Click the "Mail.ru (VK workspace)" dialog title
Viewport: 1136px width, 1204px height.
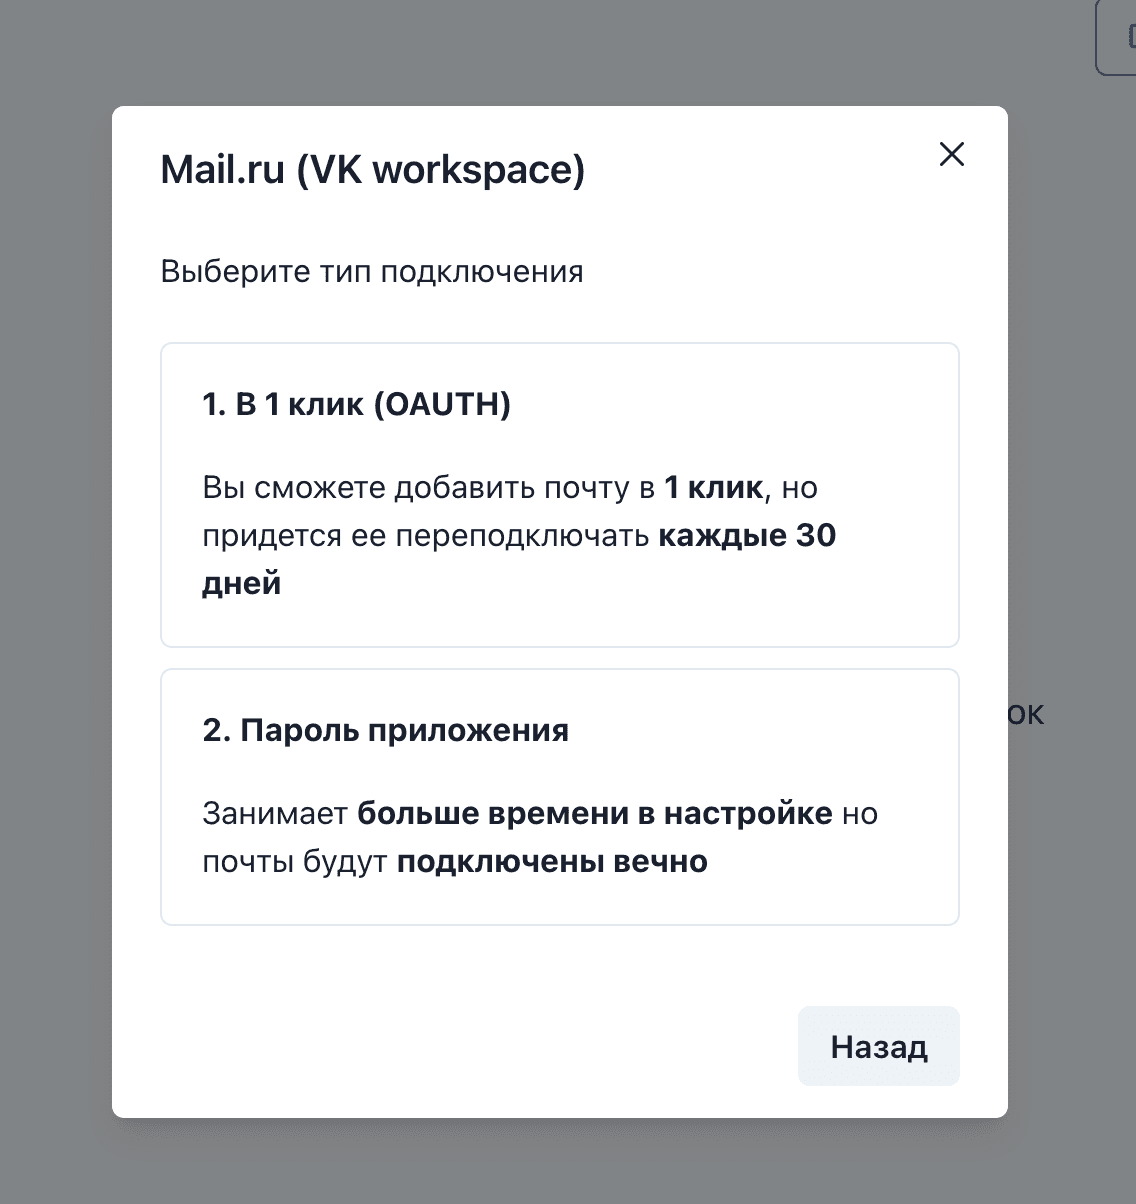[373, 169]
